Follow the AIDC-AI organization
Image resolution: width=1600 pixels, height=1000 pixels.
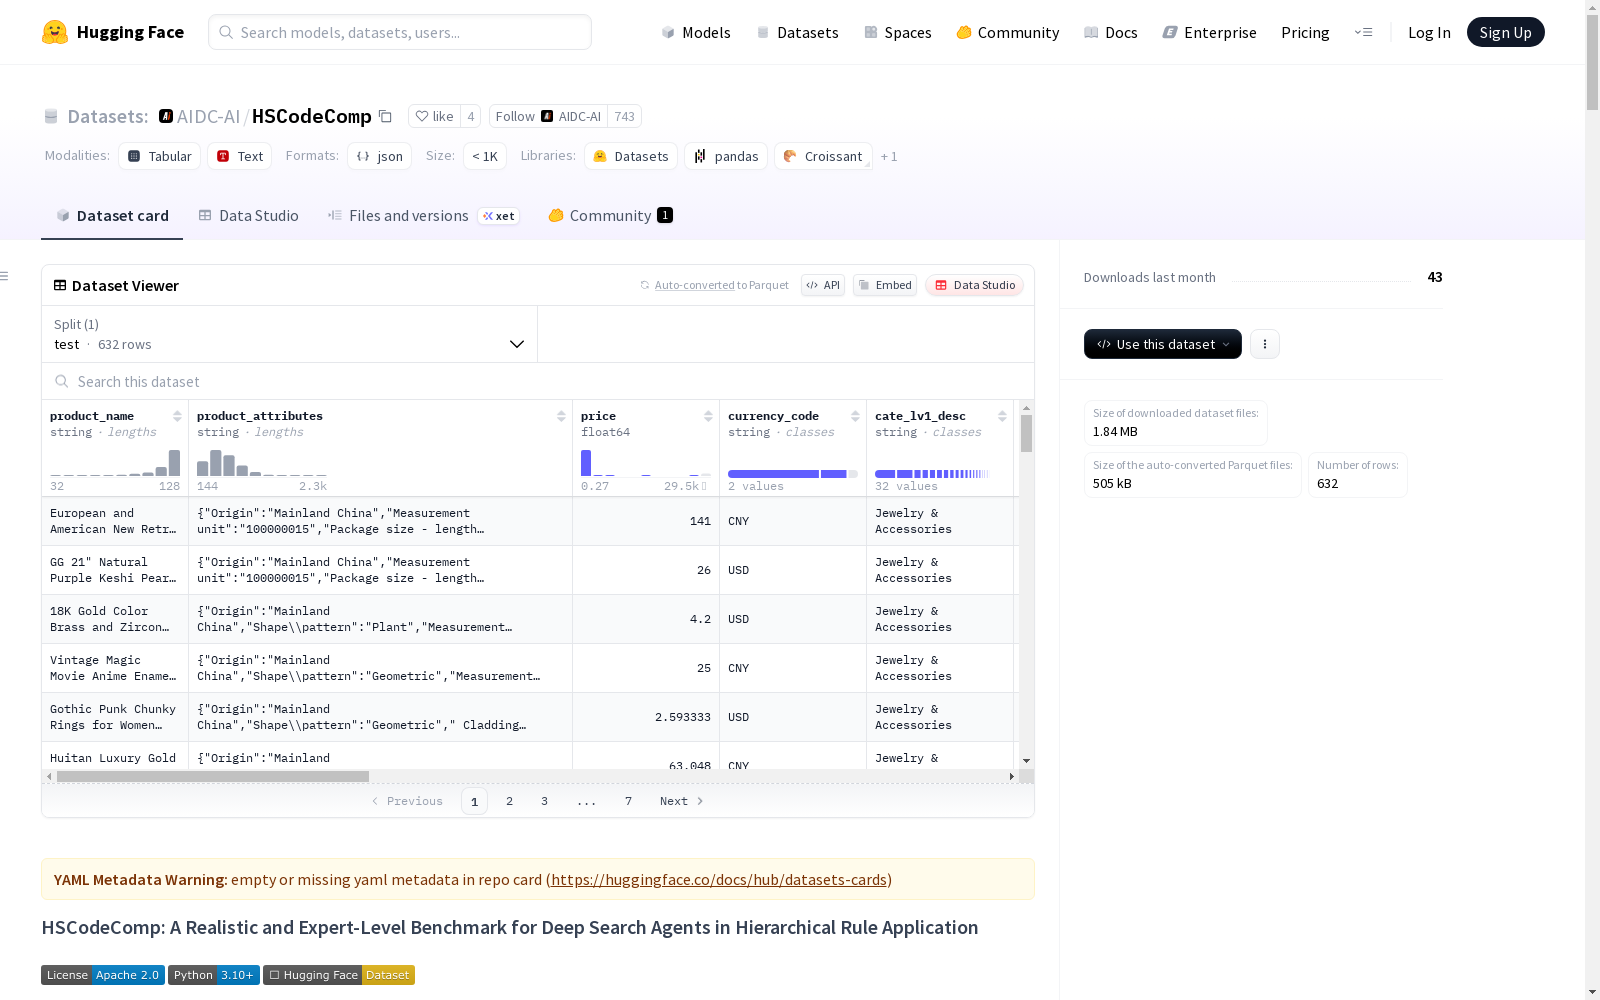(548, 116)
